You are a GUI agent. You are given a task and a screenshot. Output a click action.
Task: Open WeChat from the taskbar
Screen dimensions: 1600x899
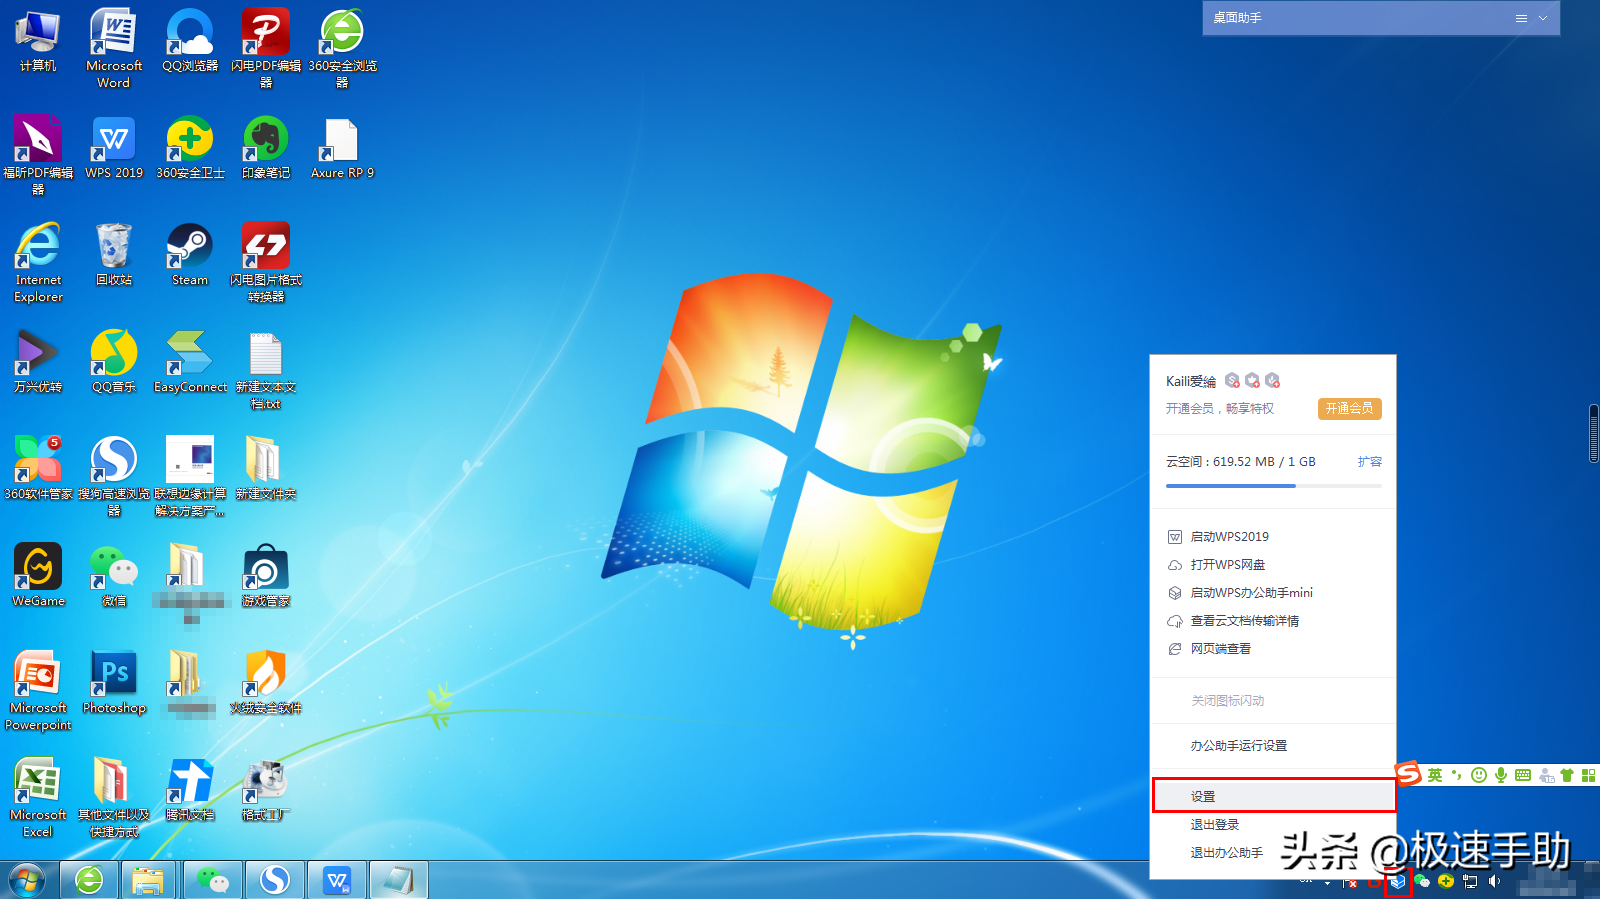[x=212, y=880]
